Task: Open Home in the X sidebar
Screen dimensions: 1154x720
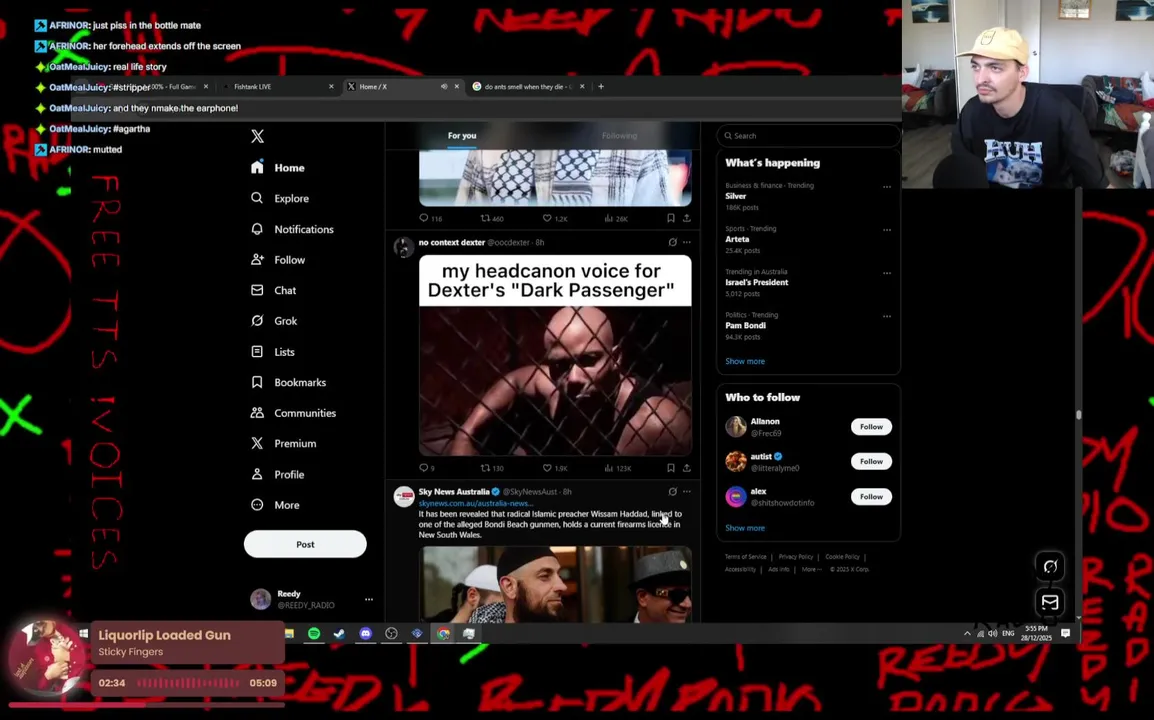Action: (x=277, y=168)
